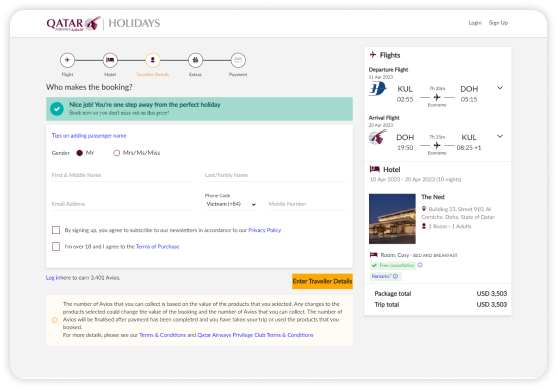Image resolution: width=557 pixels, height=389 pixels.
Task: Open the Terms of Purchase link
Action: tap(157, 246)
